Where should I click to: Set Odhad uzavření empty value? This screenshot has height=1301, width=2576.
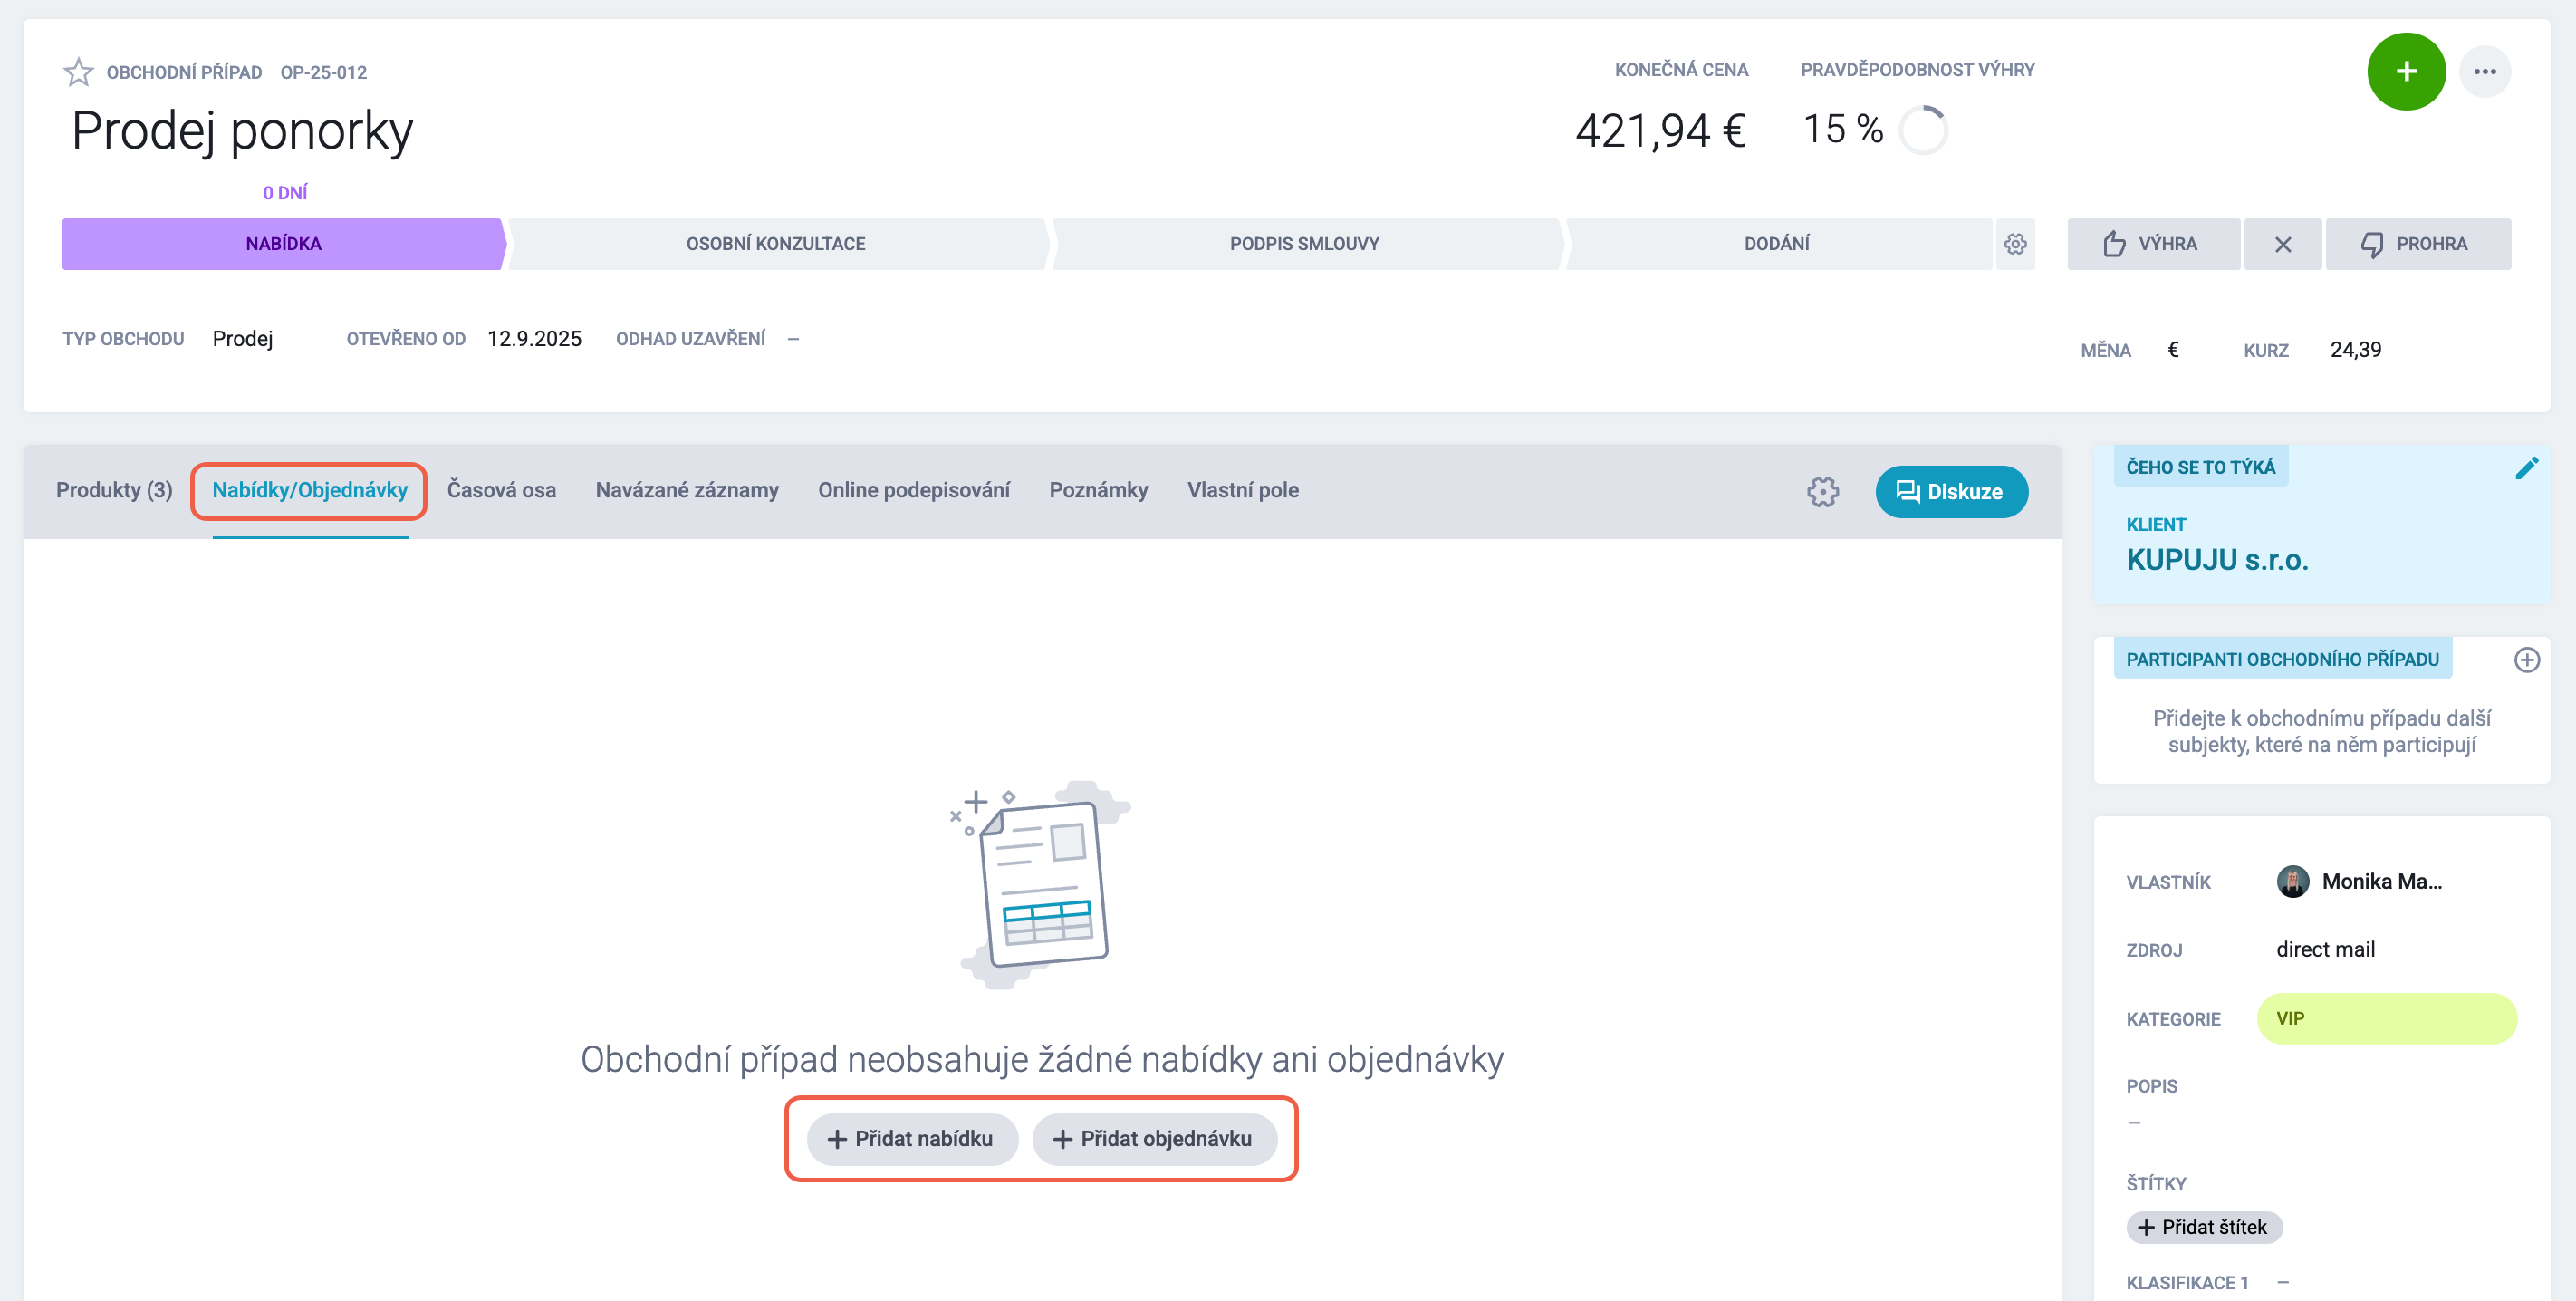[793, 339]
